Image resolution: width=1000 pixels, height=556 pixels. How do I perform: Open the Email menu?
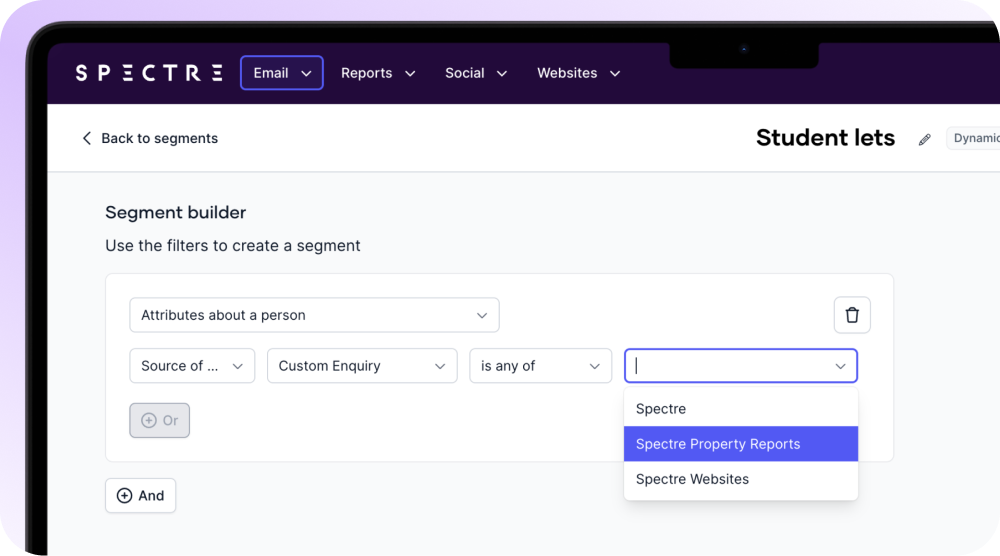282,73
